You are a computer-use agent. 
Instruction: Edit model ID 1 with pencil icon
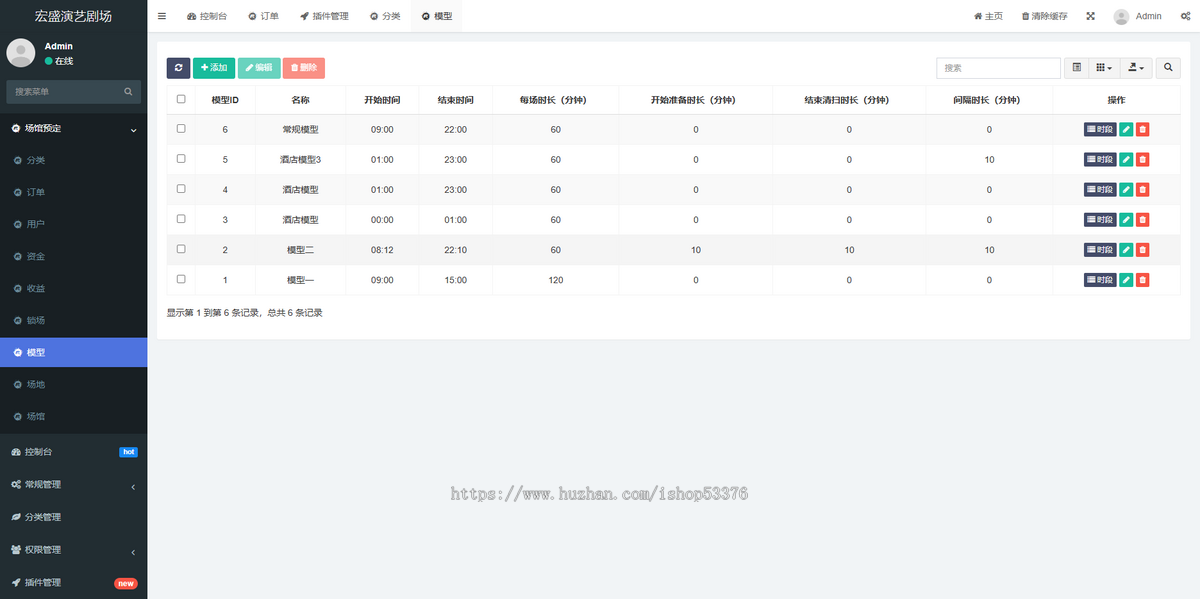[1126, 280]
